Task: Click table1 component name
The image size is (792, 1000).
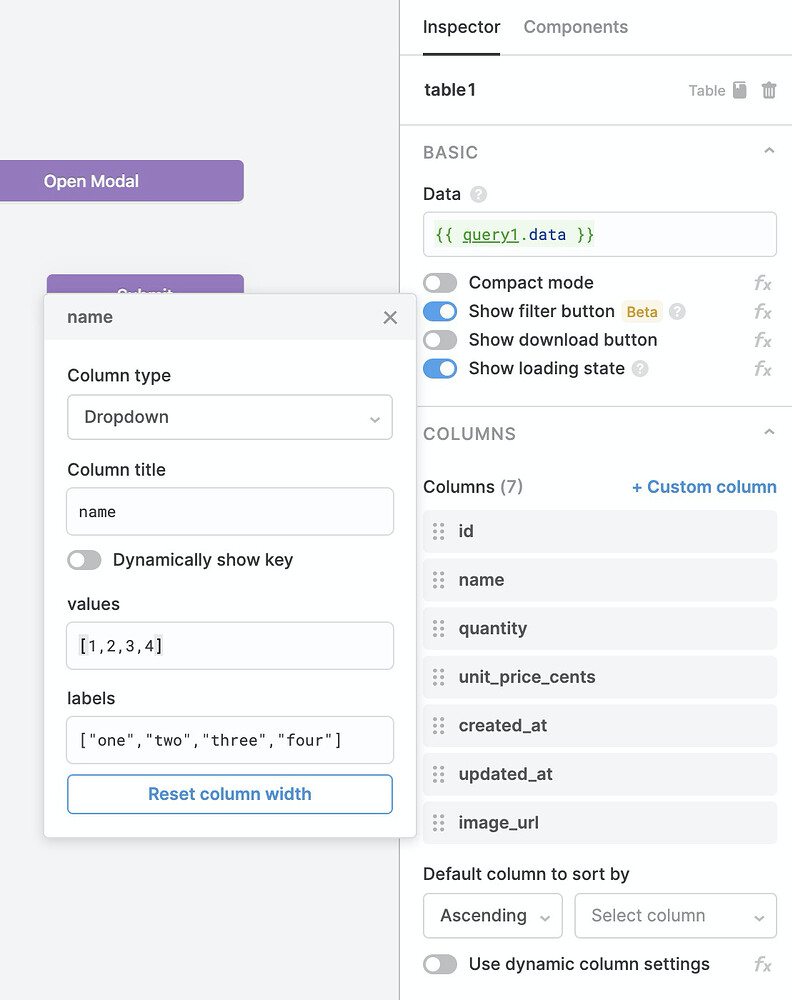Action: pos(450,90)
